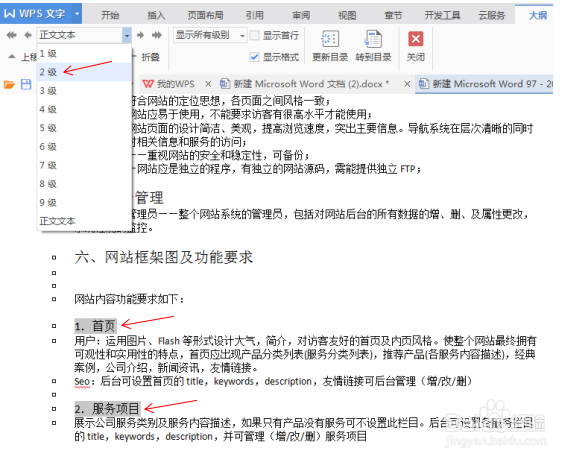Click text 网站内容功能要求如下：
This screenshot has height=462, width=581.
coord(129,299)
